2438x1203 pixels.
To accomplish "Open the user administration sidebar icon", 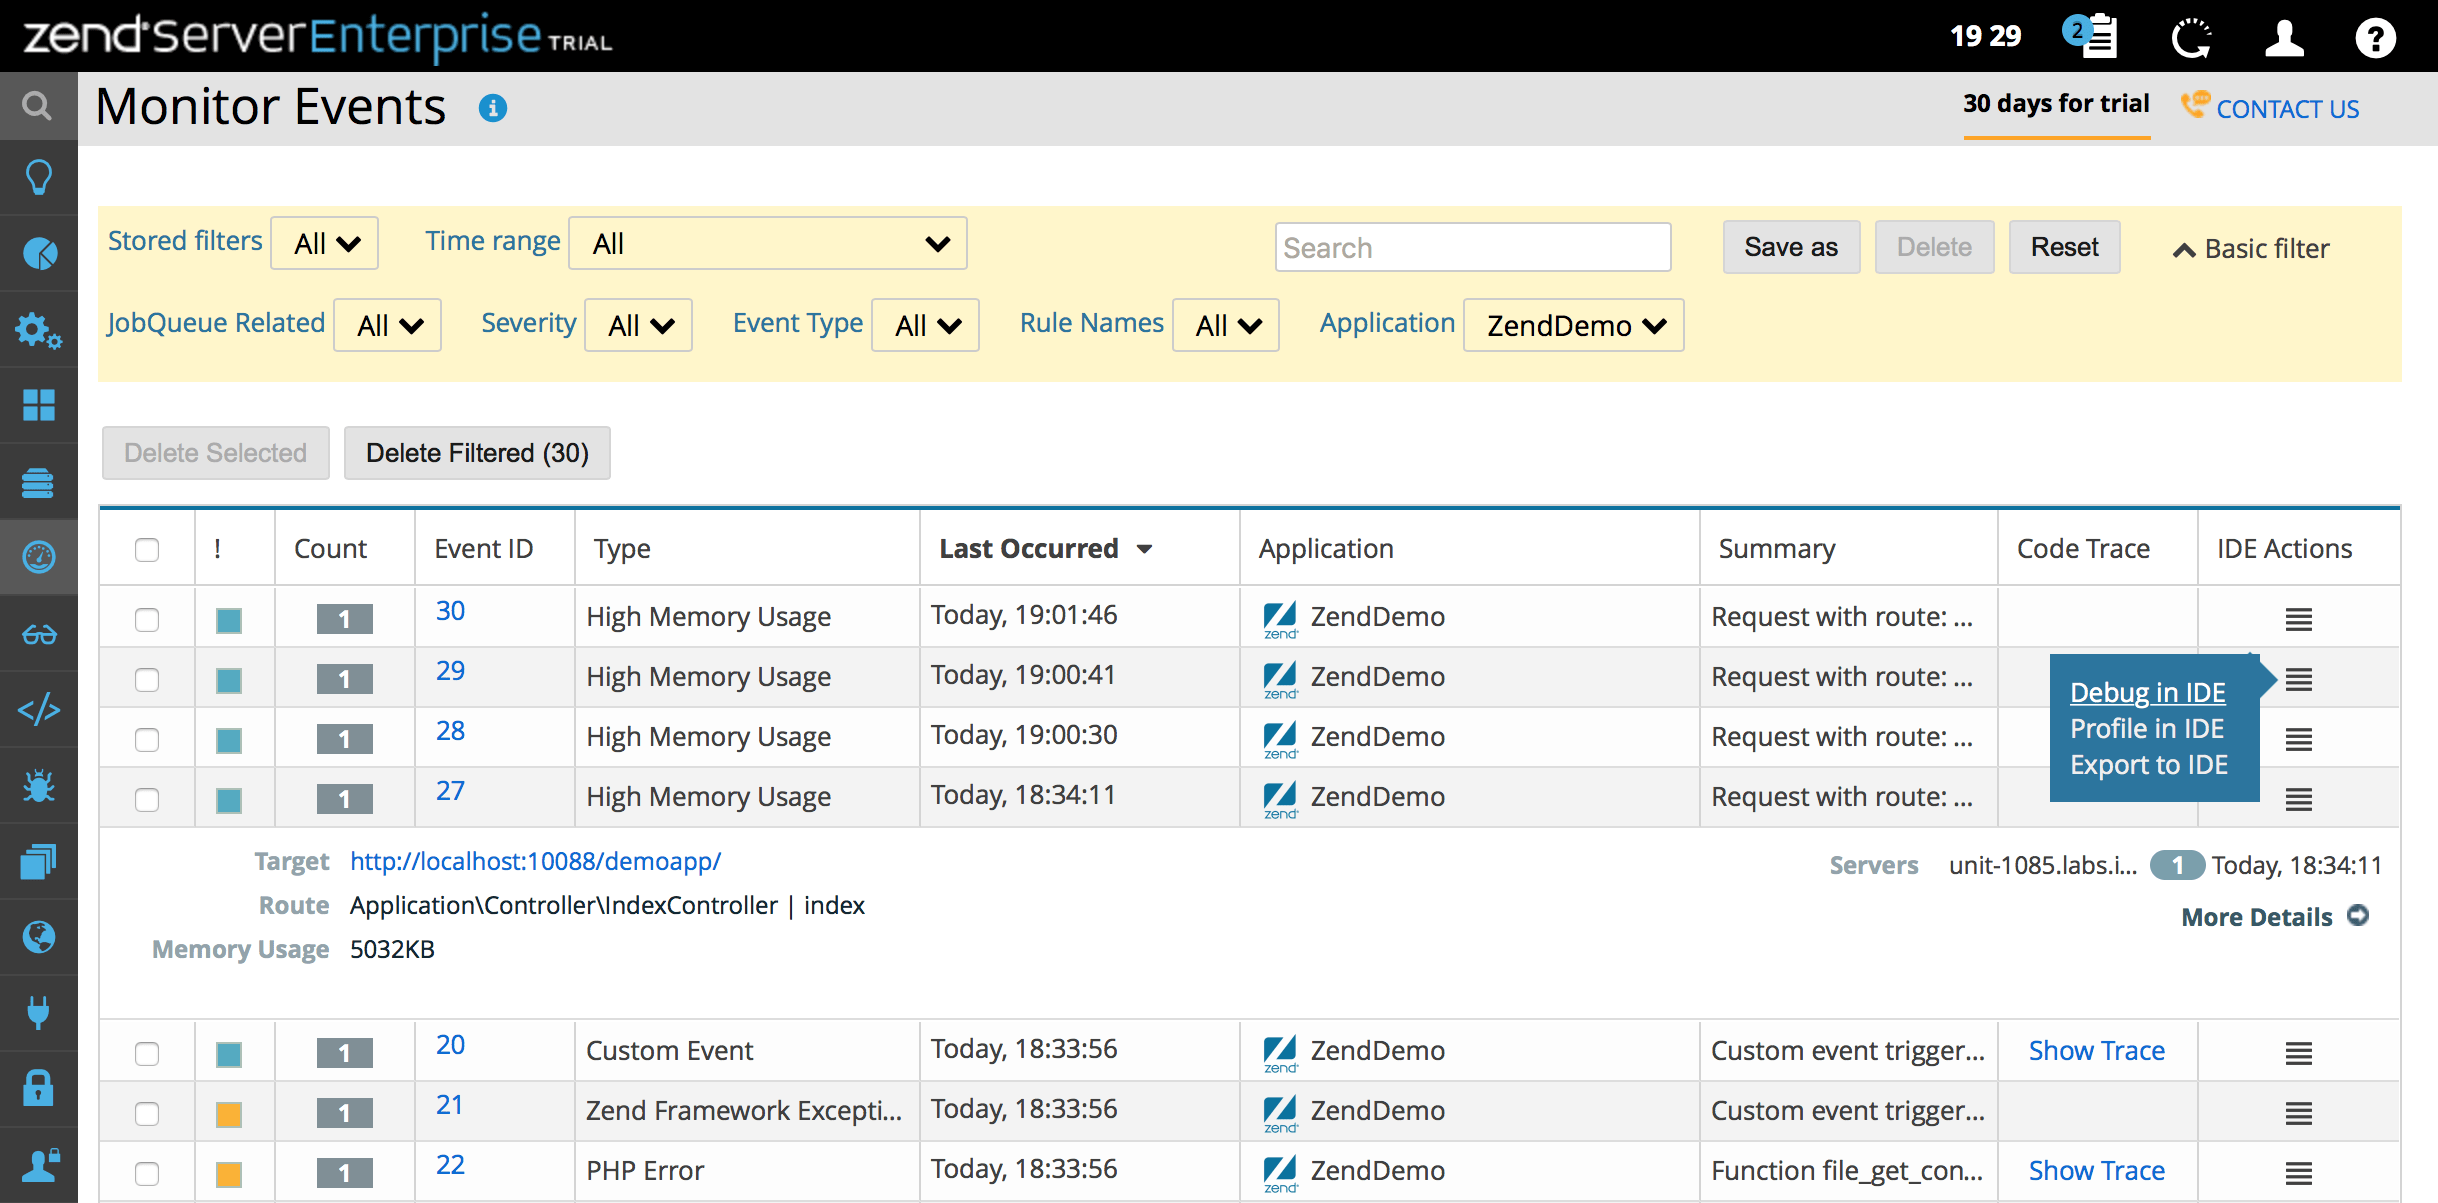I will pyautogui.click(x=39, y=1165).
